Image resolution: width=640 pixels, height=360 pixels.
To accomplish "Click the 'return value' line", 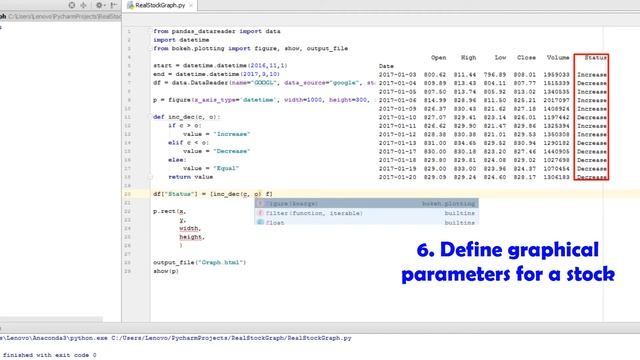I will [x=191, y=177].
